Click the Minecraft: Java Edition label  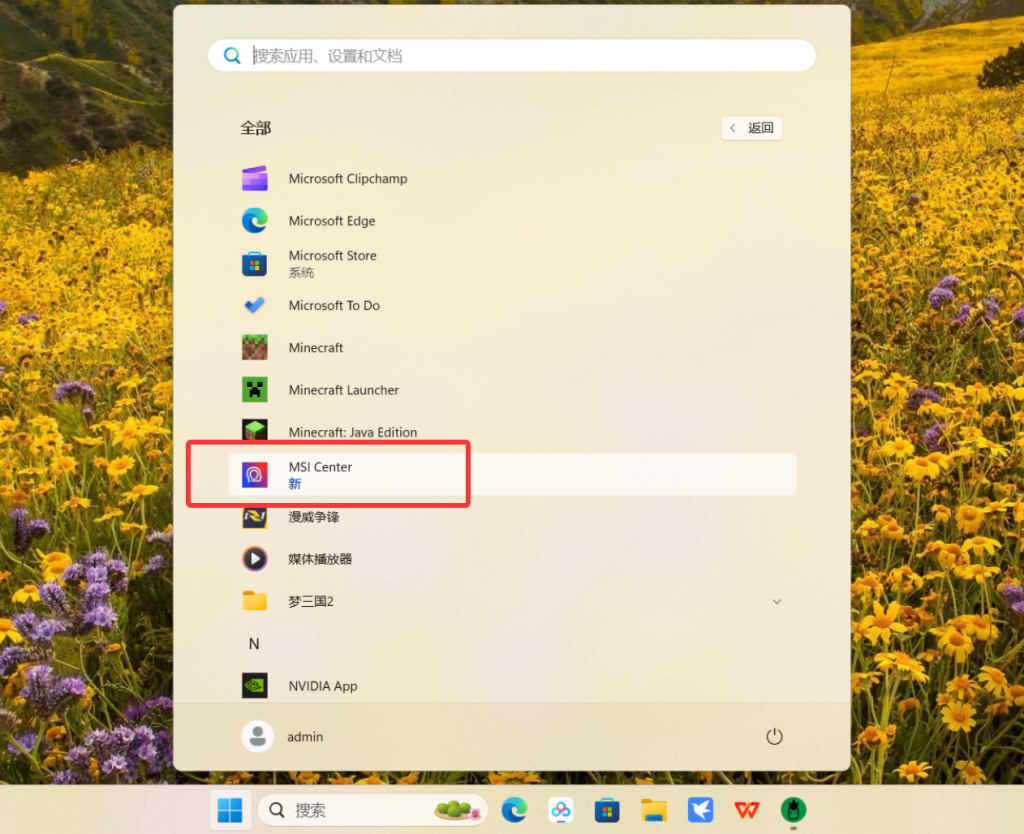click(x=353, y=432)
